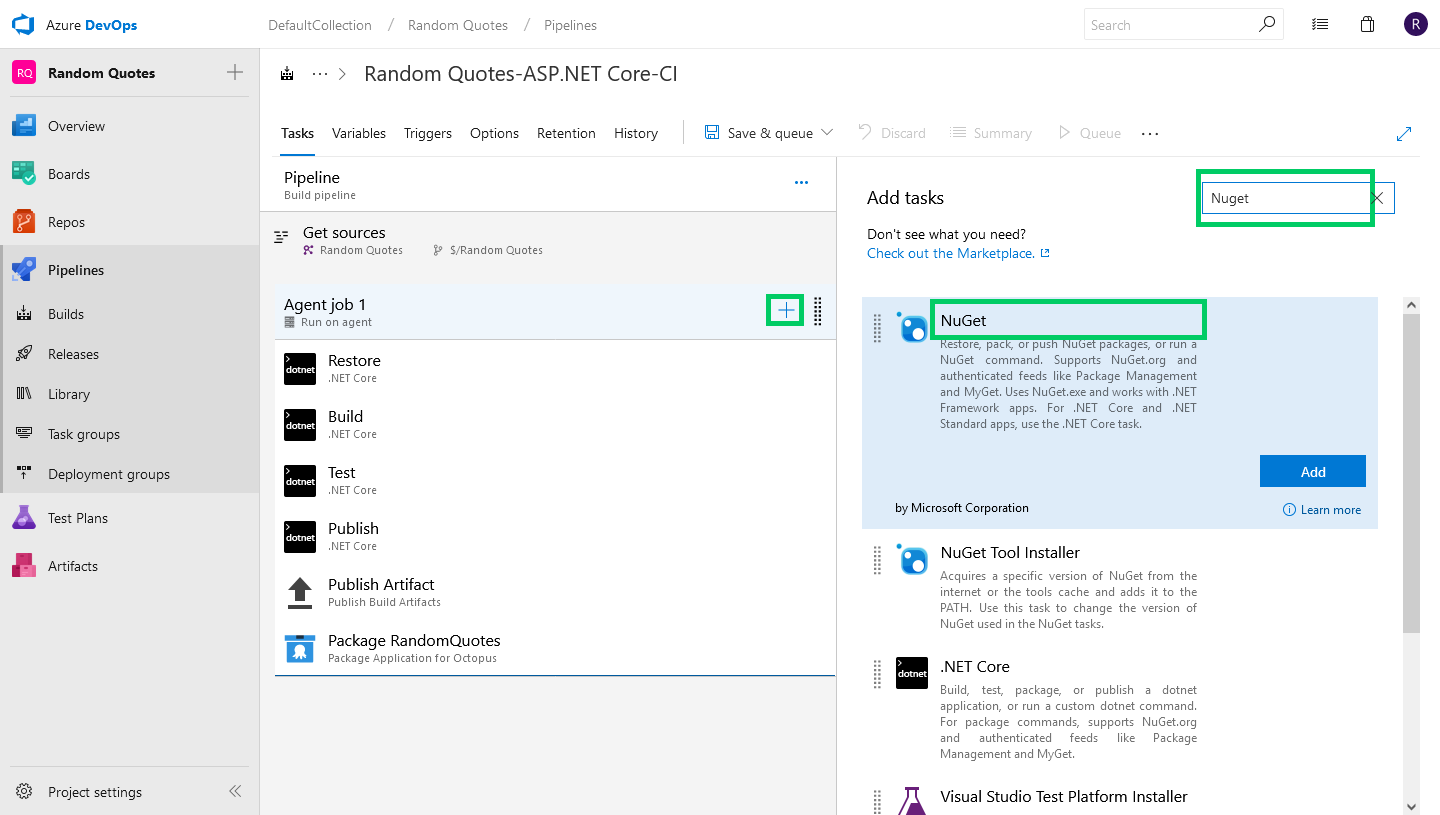Select Package RandomQuotes Octopus task
Screen dimensions: 1440x815
(555, 648)
